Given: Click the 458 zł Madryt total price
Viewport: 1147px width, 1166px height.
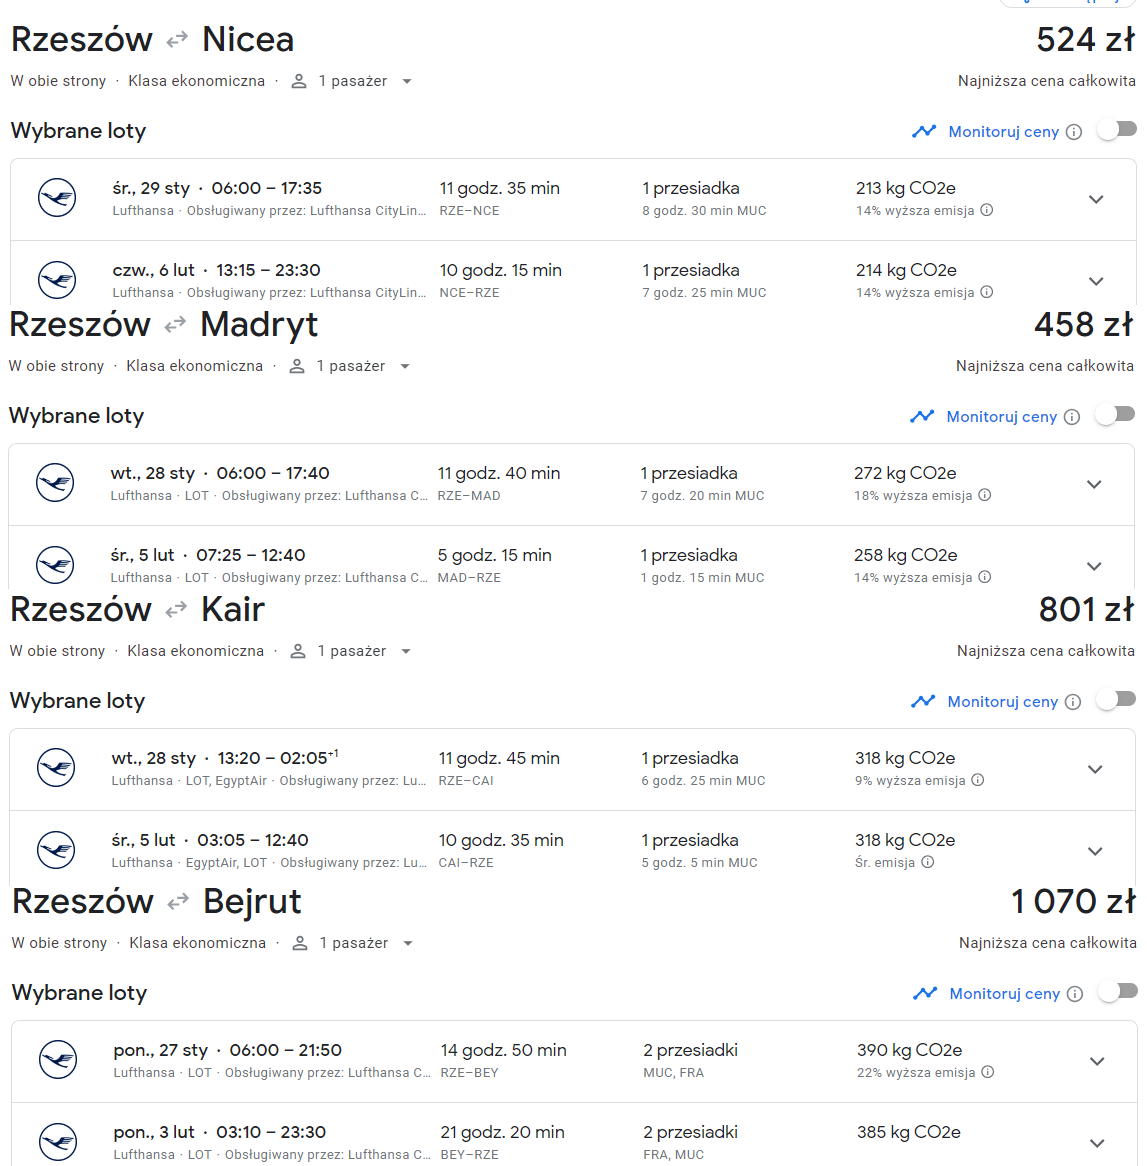Looking at the screenshot, I should pos(1084,324).
